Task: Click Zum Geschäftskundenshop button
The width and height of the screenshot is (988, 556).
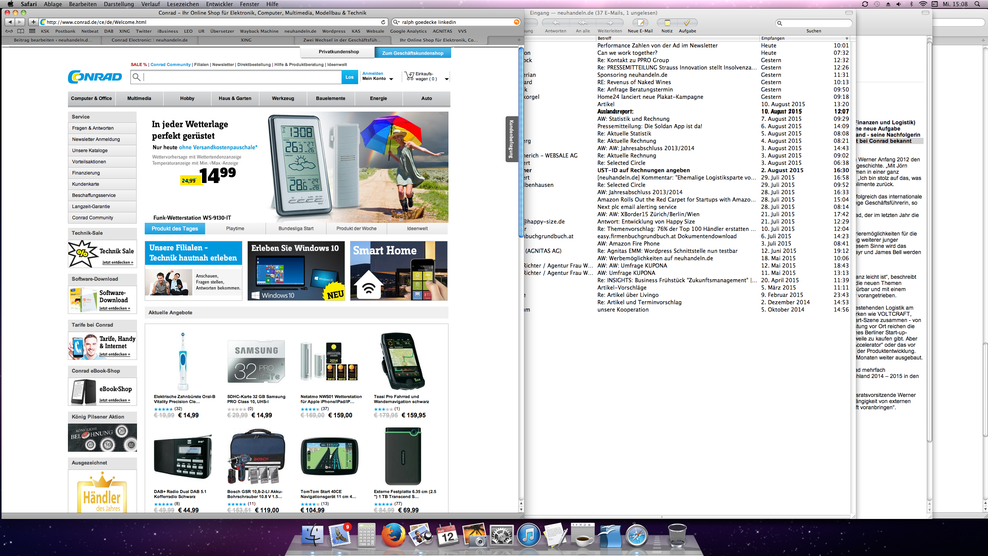Action: coord(413,53)
